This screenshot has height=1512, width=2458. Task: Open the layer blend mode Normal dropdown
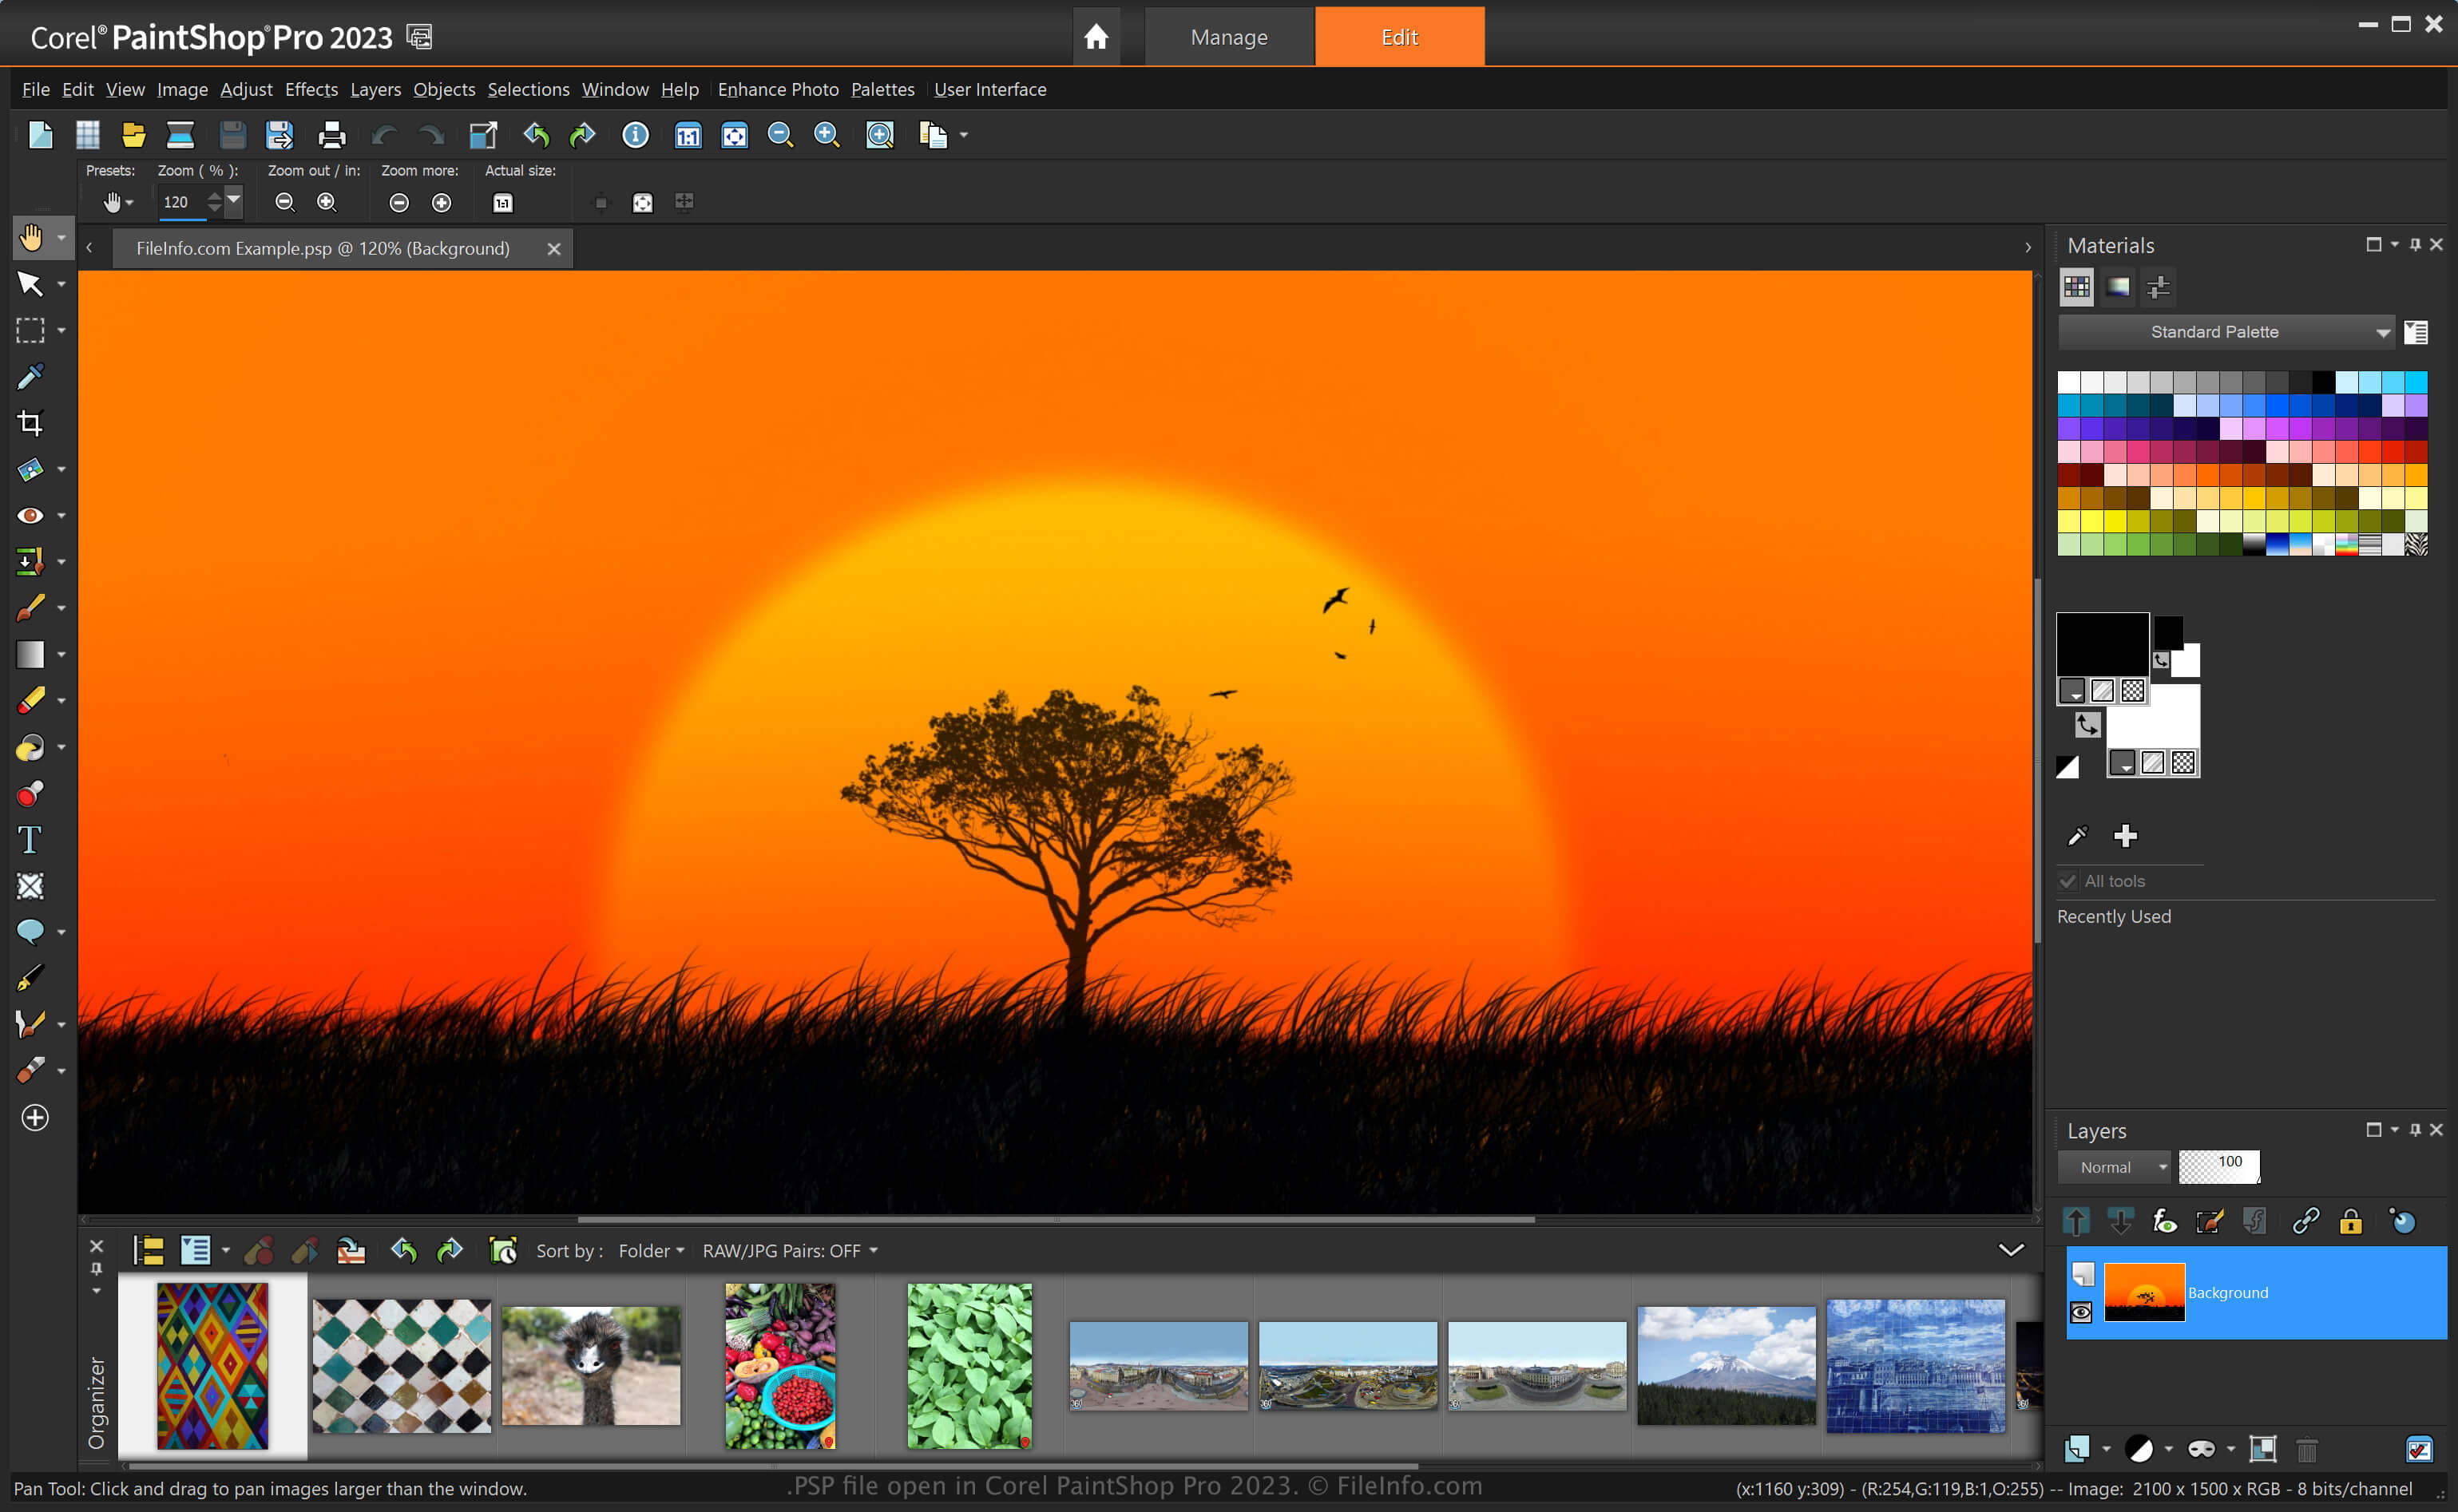point(2114,1167)
